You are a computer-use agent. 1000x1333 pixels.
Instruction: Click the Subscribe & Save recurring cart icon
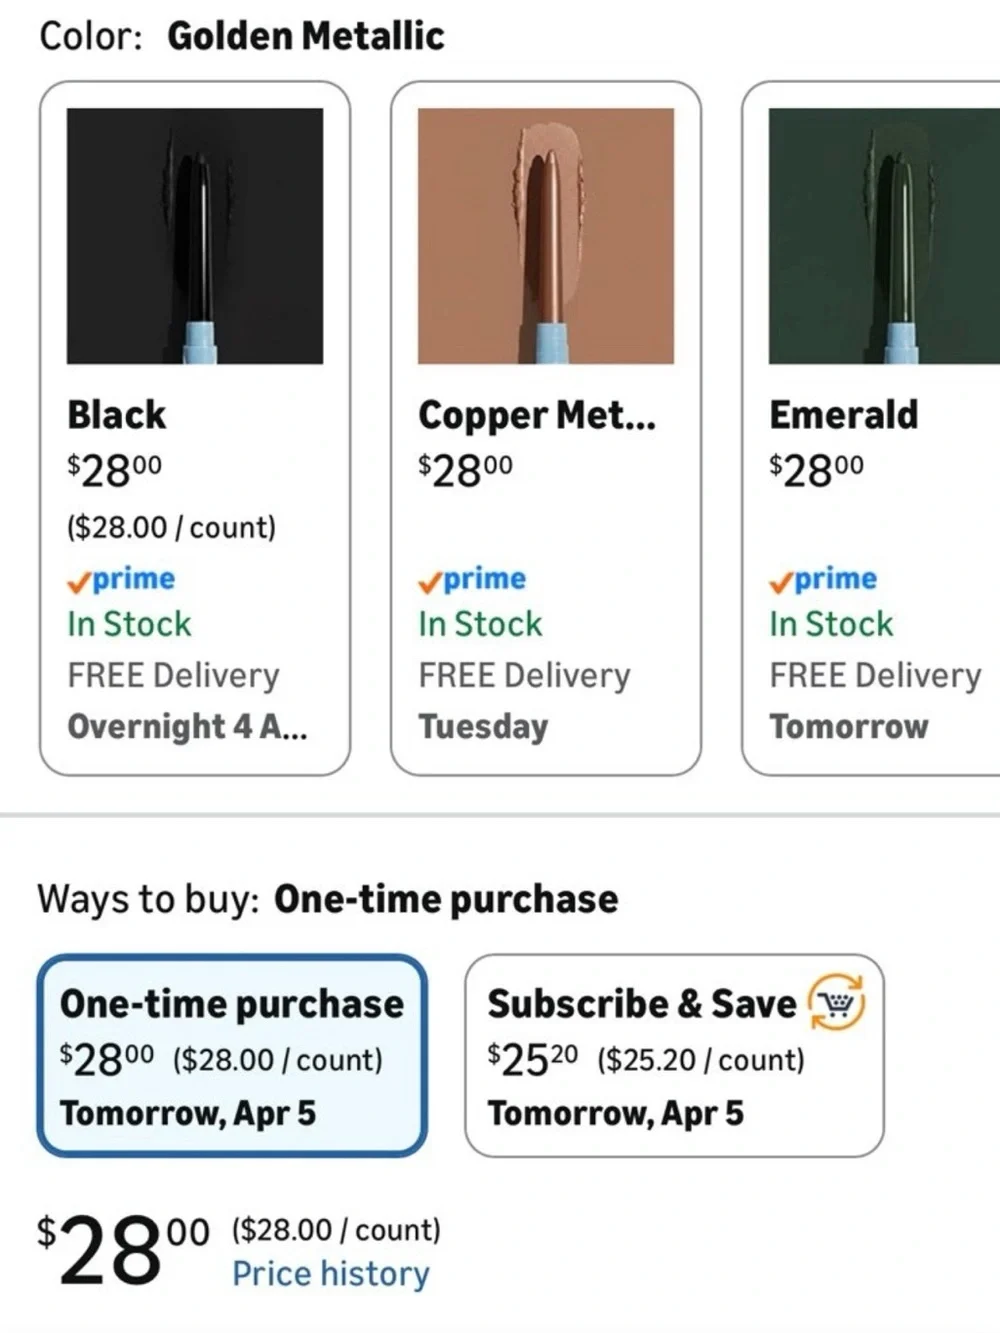[x=837, y=1003]
